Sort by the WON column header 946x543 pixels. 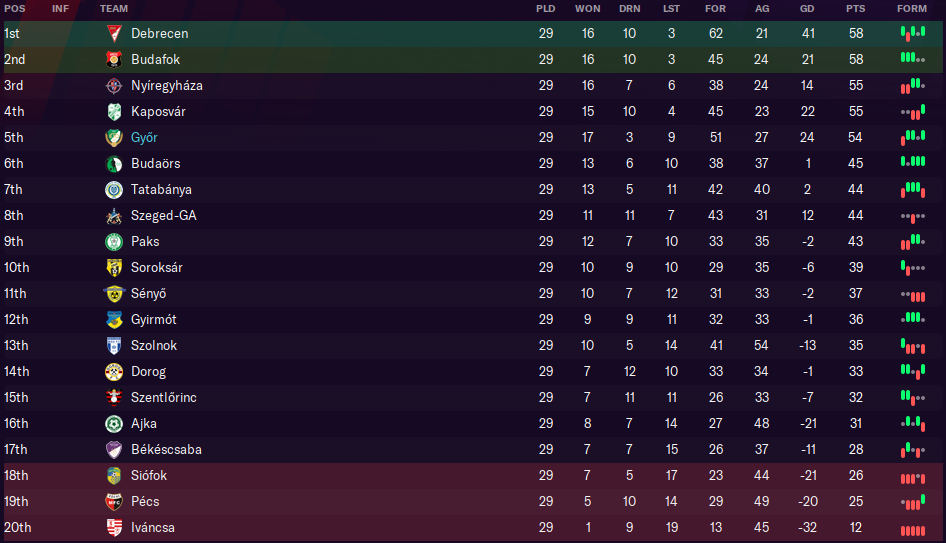[x=588, y=8]
